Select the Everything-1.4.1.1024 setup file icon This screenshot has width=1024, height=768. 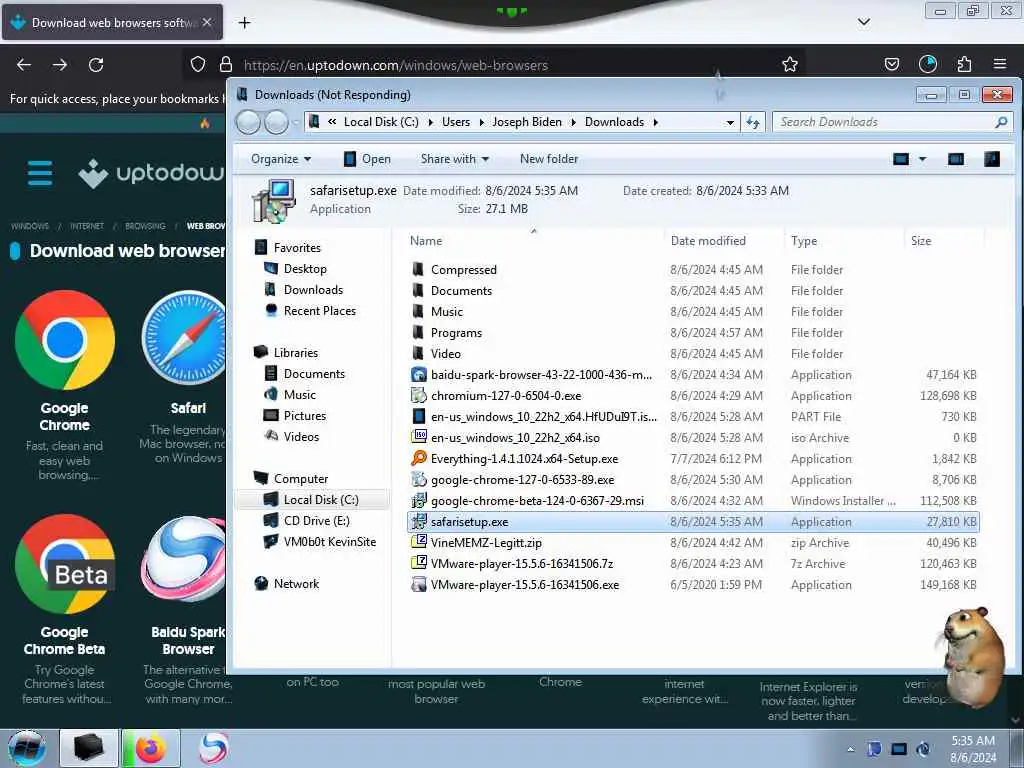tap(419, 458)
